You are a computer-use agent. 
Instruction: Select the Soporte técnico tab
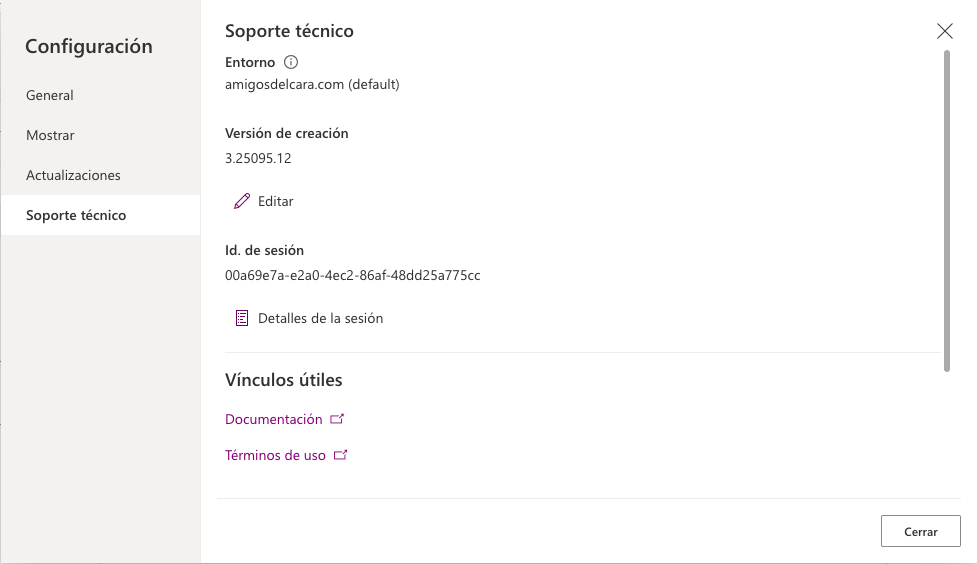click(76, 215)
